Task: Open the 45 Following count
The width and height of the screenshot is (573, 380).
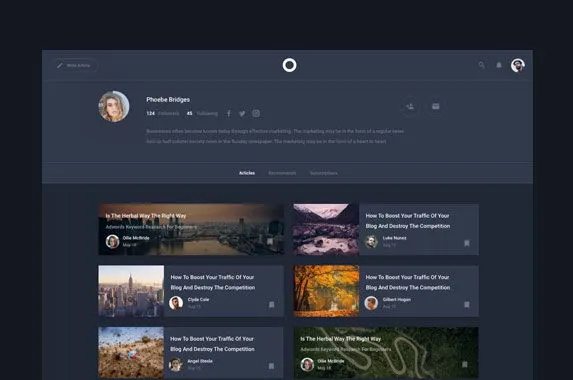Action: pyautogui.click(x=202, y=113)
